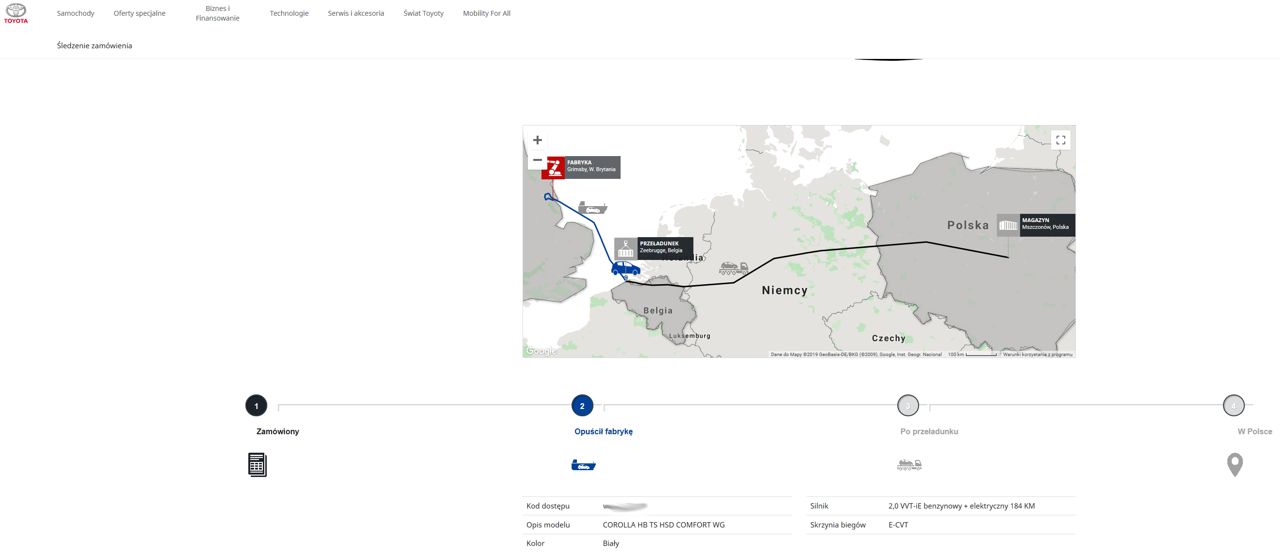Open the Samochody menu
The height and width of the screenshot is (552, 1280).
[x=75, y=13]
